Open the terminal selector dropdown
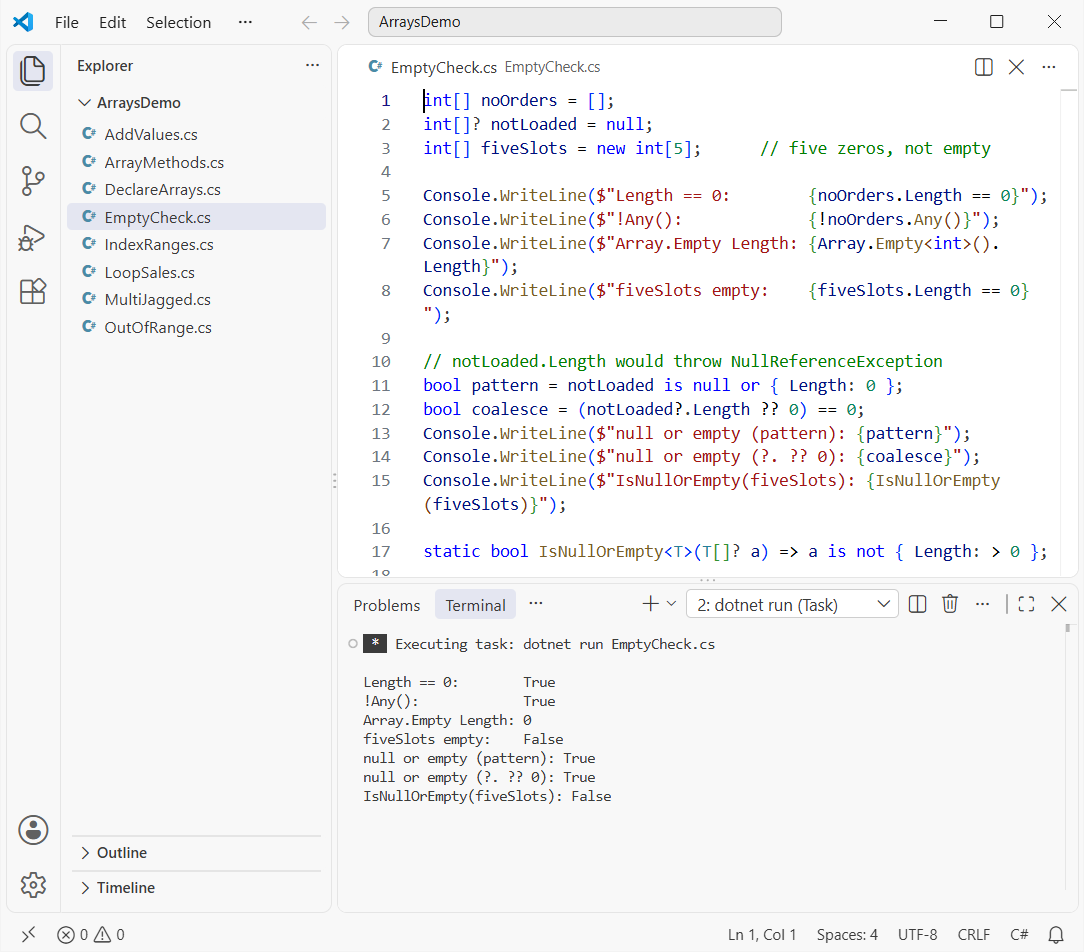Viewport: 1084px width, 952px height. (x=792, y=605)
